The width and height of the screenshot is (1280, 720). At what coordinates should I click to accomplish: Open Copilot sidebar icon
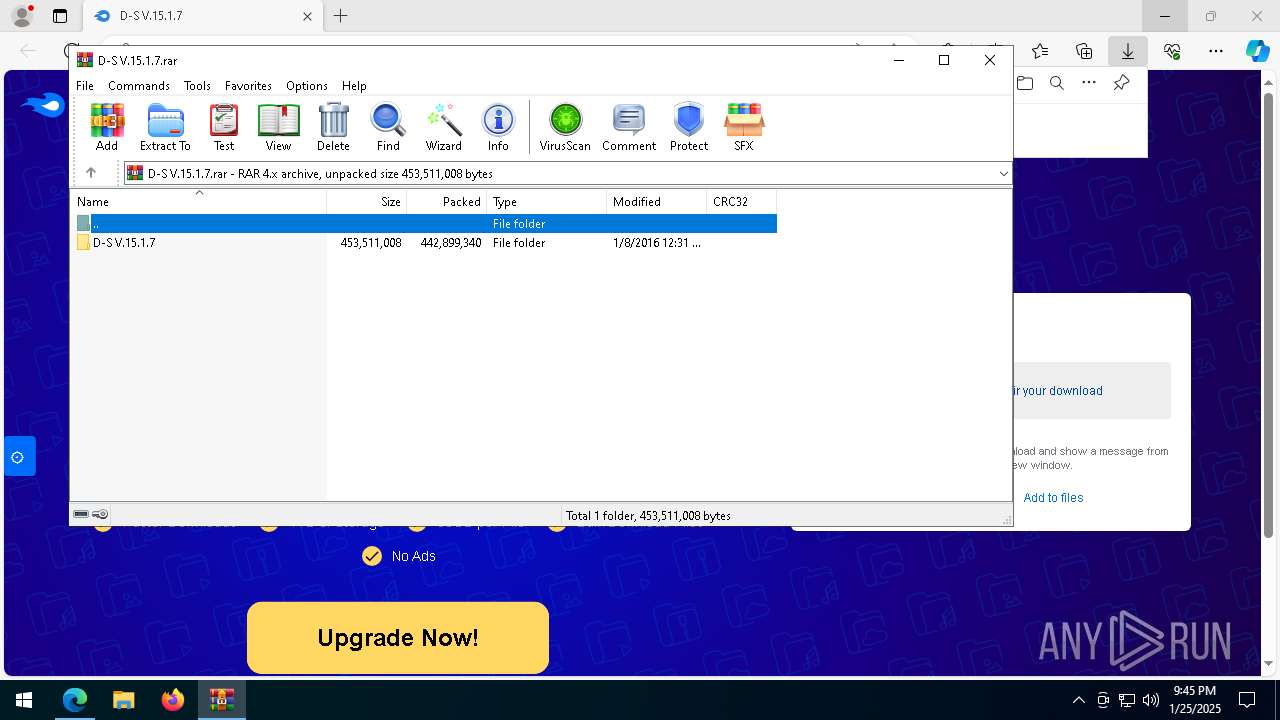tap(1257, 51)
